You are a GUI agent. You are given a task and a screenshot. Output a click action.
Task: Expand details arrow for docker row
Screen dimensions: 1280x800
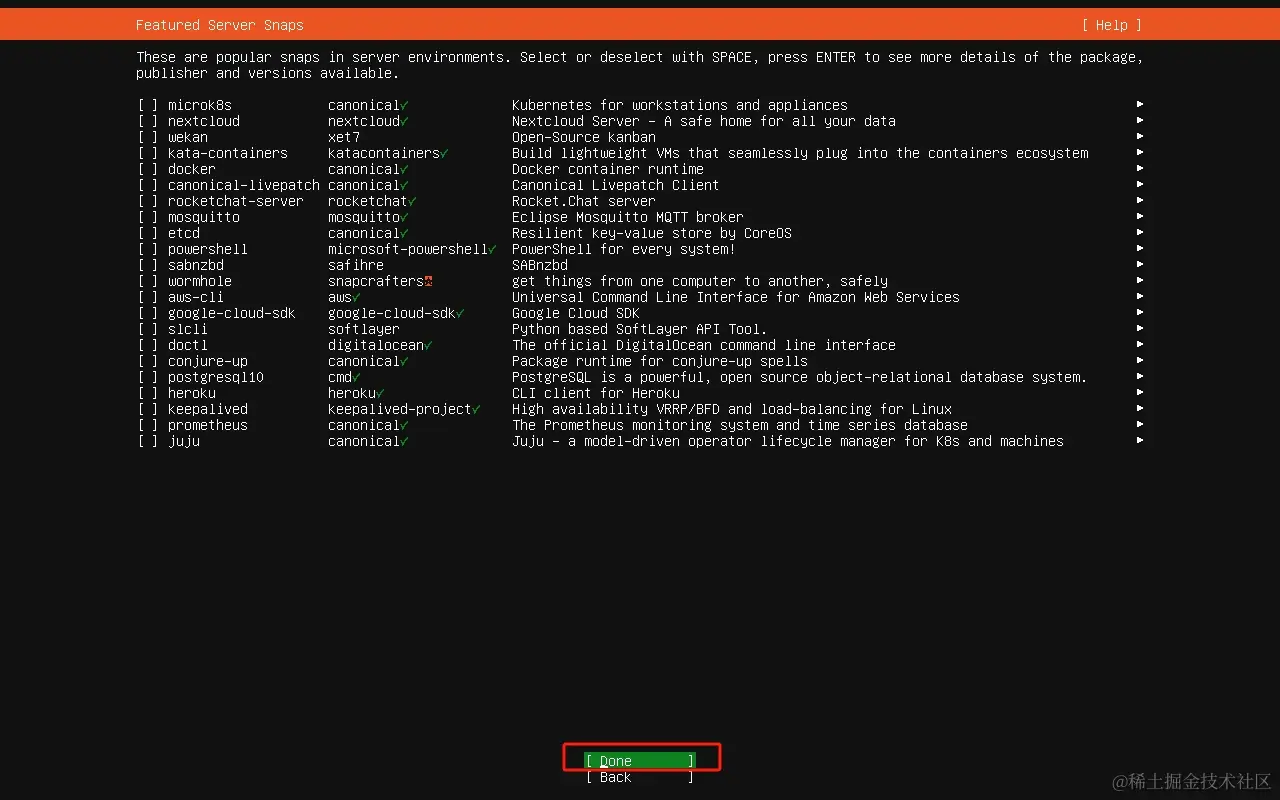click(x=1140, y=168)
